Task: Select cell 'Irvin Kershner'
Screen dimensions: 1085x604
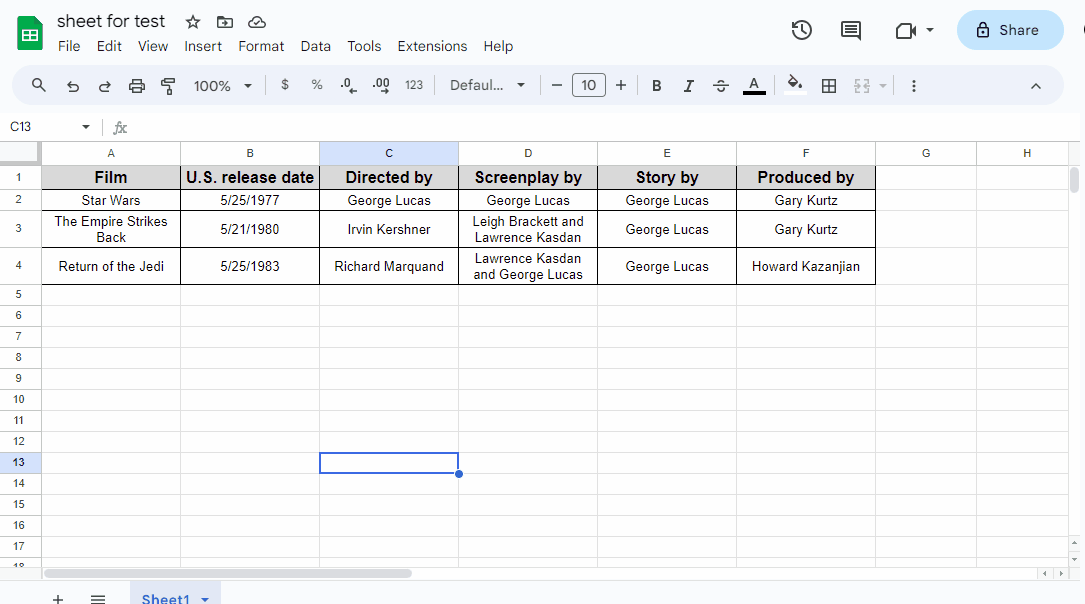Action: pos(389,229)
